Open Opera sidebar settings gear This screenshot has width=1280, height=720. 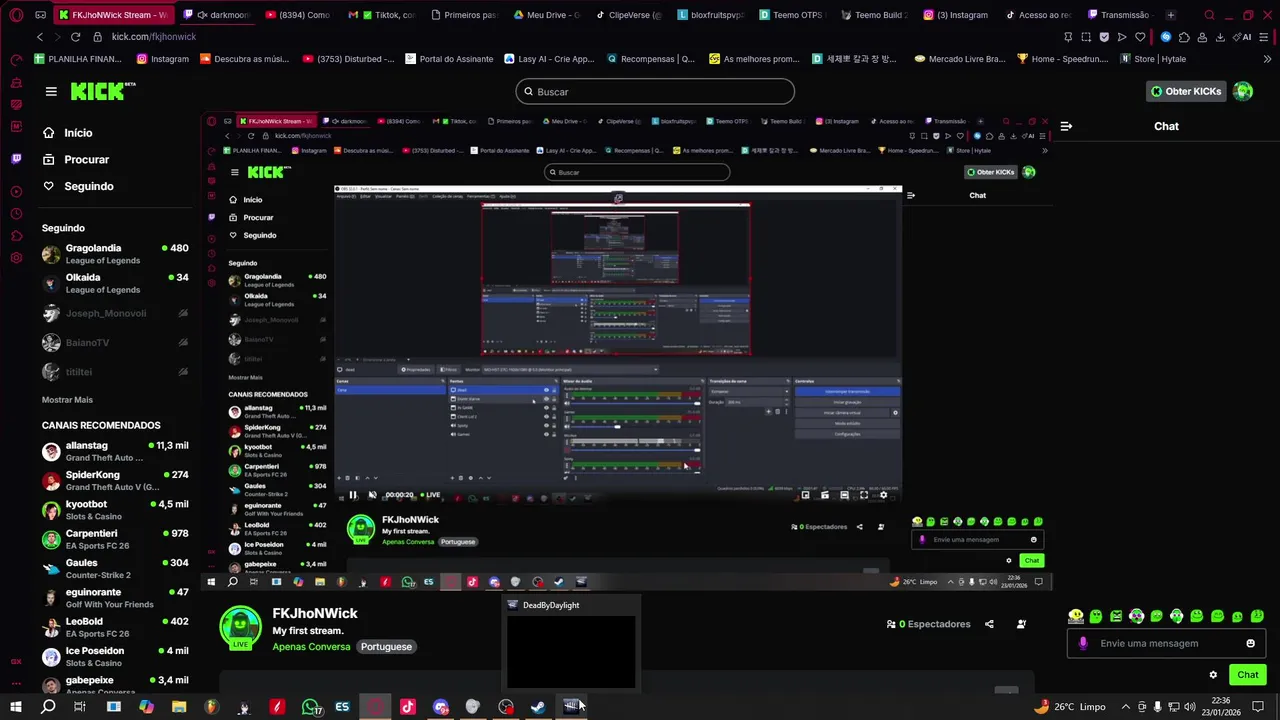coord(16,258)
